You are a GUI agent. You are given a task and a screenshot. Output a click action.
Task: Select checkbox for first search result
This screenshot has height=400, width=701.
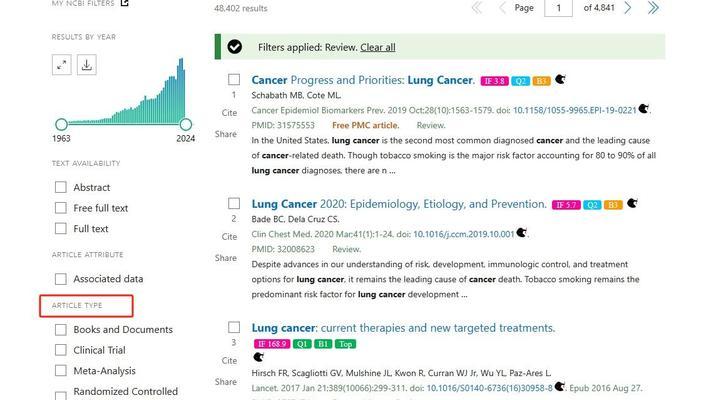[234, 79]
